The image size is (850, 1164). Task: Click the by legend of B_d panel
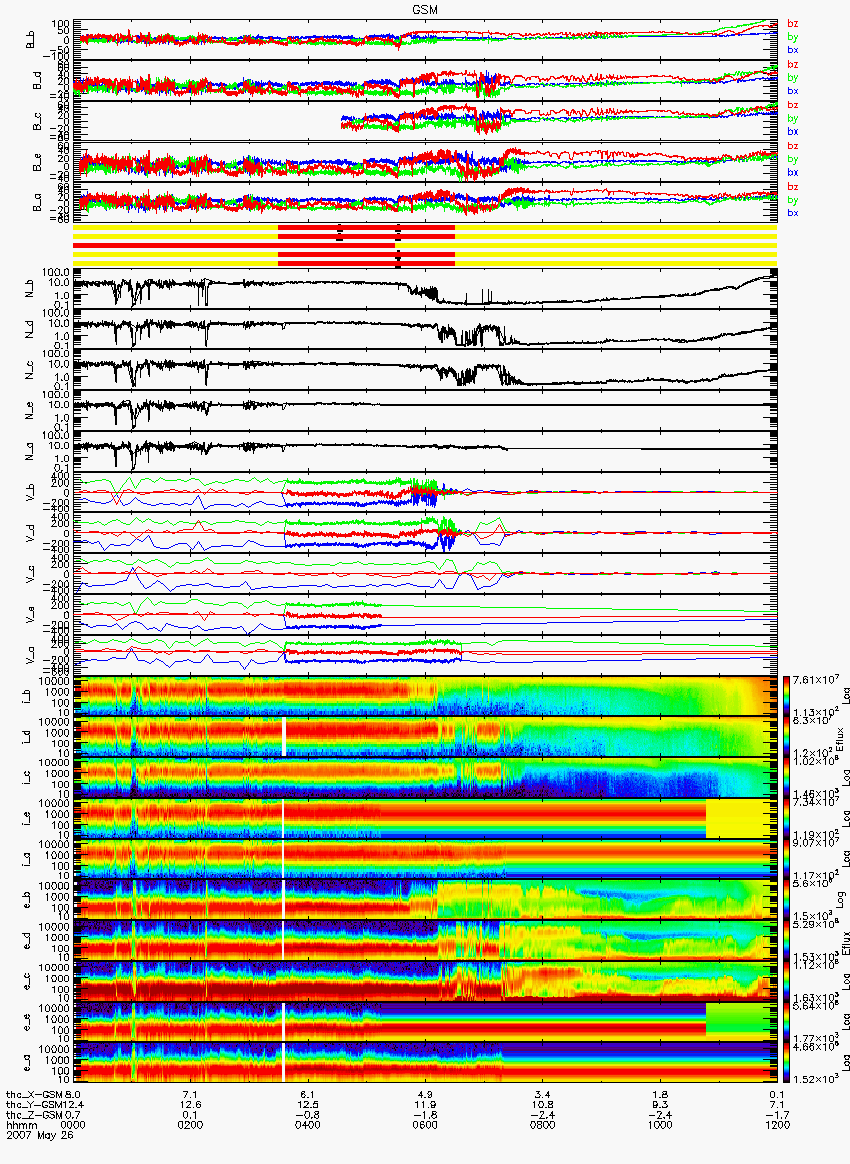793,77
